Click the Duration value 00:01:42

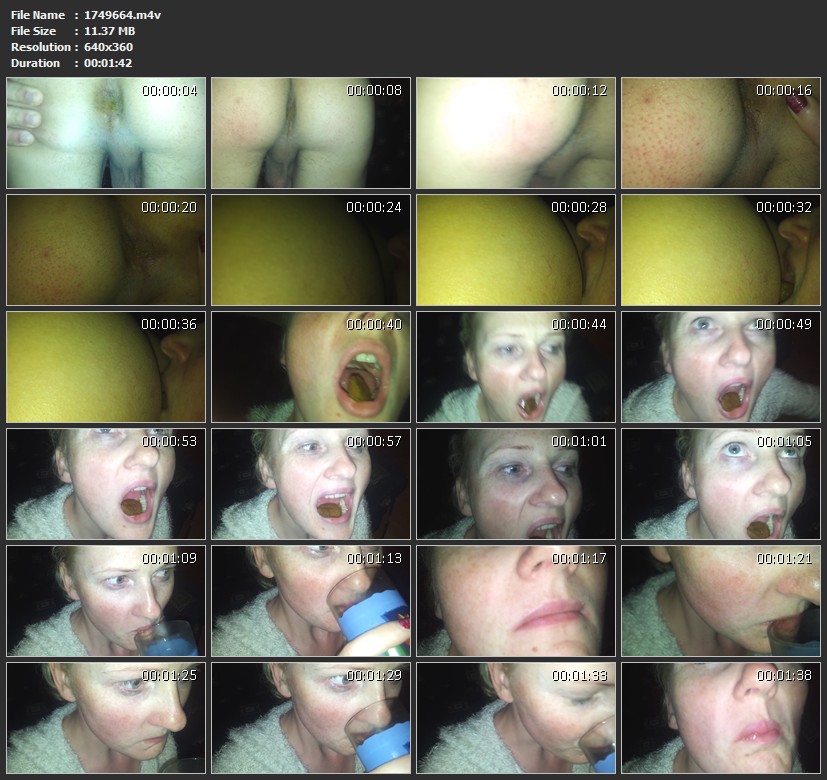coord(108,63)
